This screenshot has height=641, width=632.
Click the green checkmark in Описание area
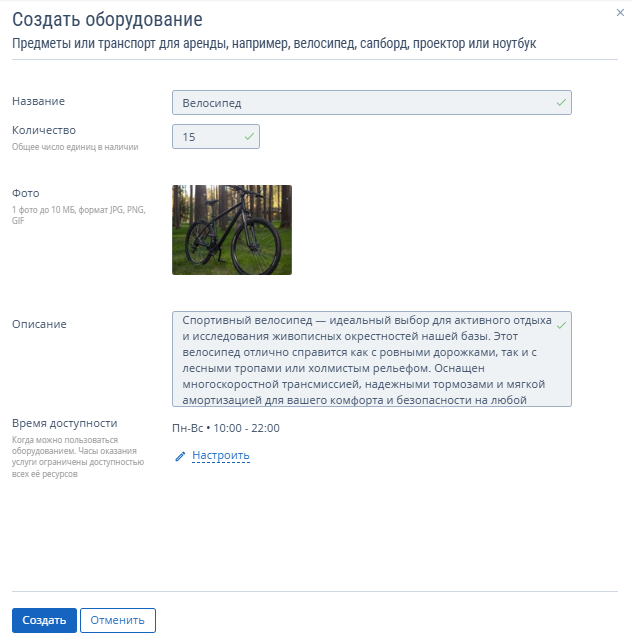click(561, 325)
